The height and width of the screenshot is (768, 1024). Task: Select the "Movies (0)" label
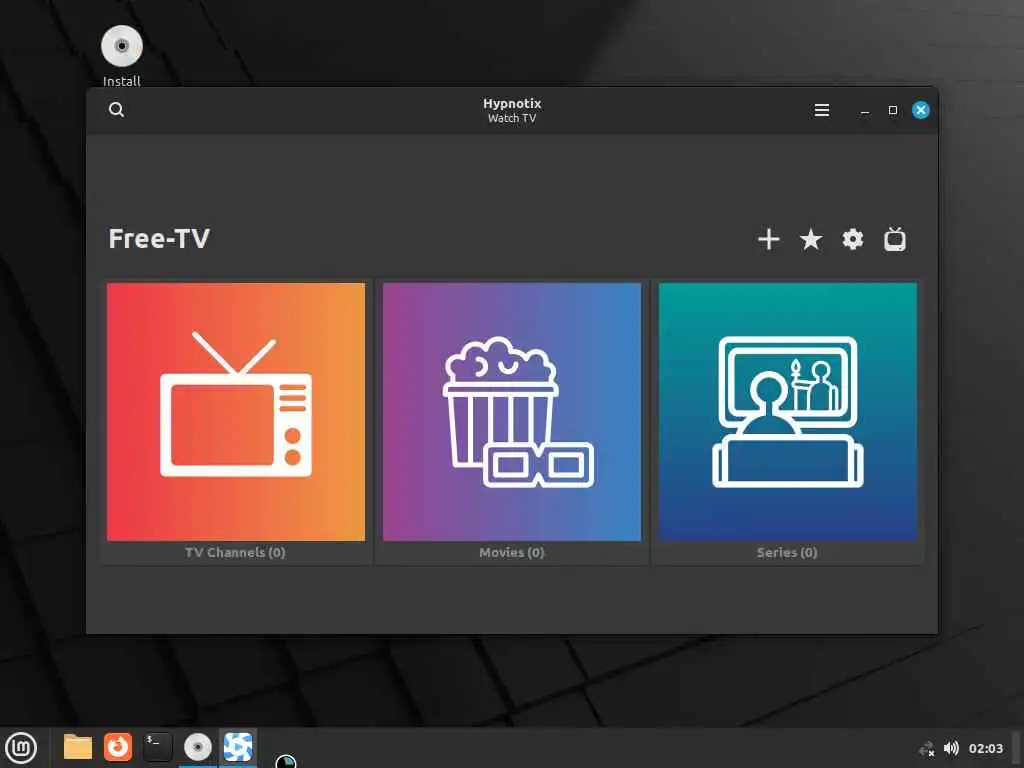pyautogui.click(x=511, y=552)
